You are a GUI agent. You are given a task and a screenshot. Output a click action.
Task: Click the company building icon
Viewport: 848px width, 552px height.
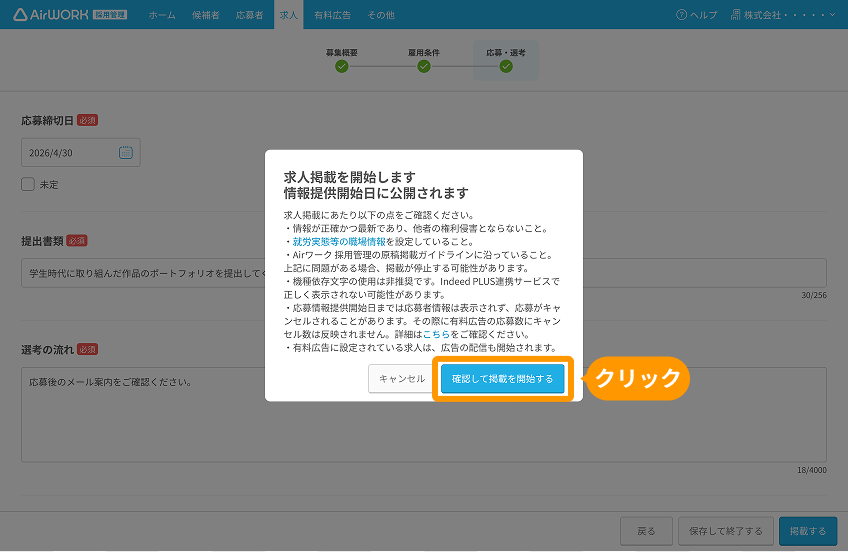point(736,15)
